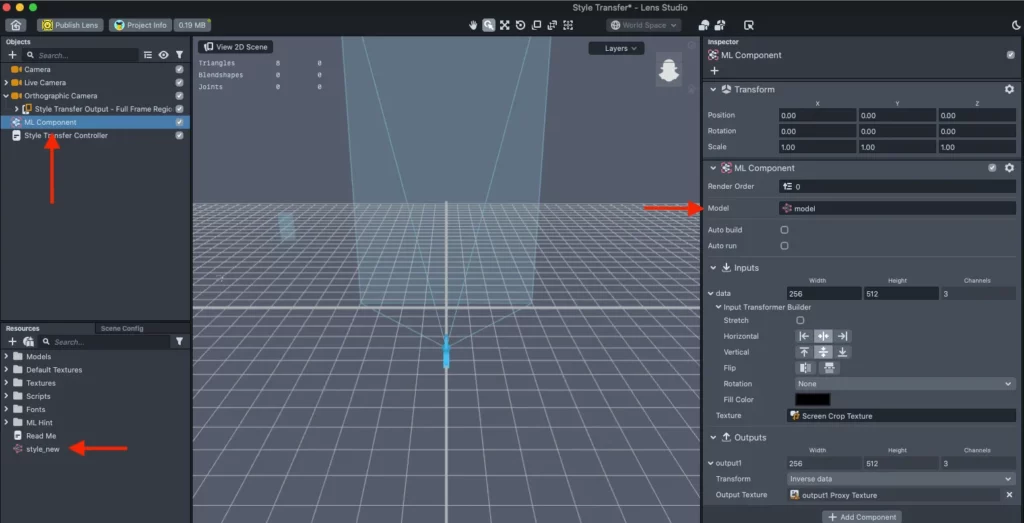The width and height of the screenshot is (1024, 523).
Task: Click the Snapchat ghost preview icon
Action: click(669, 70)
